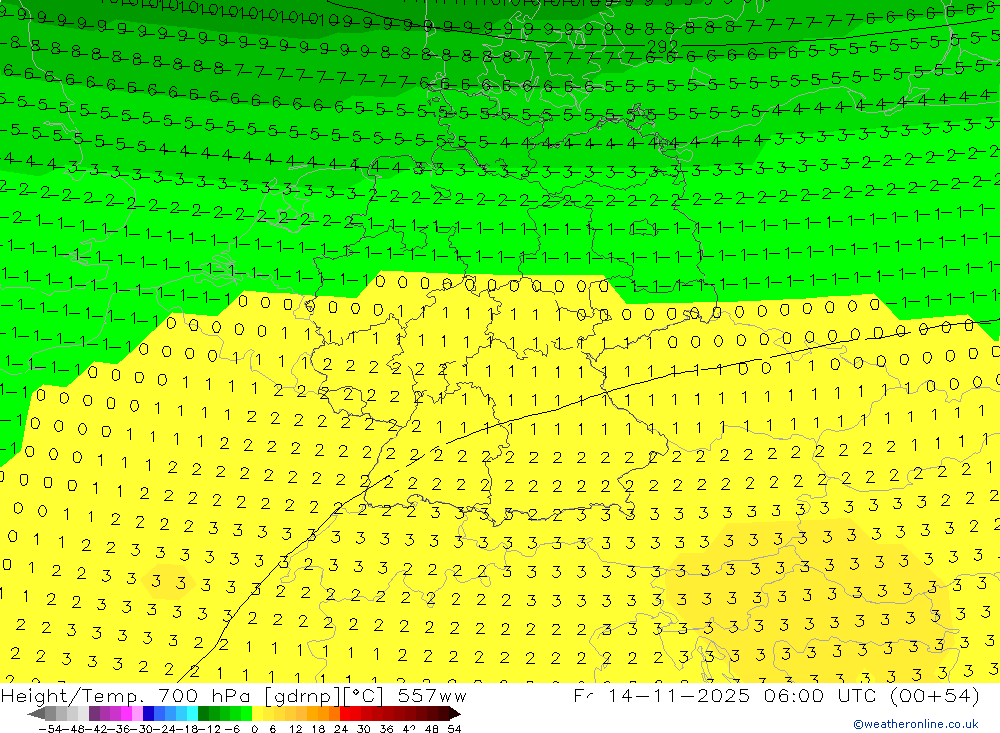This screenshot has height=733, width=1000.
Task: Click the bright red swatch above 24 in the legend
Action: [345, 713]
